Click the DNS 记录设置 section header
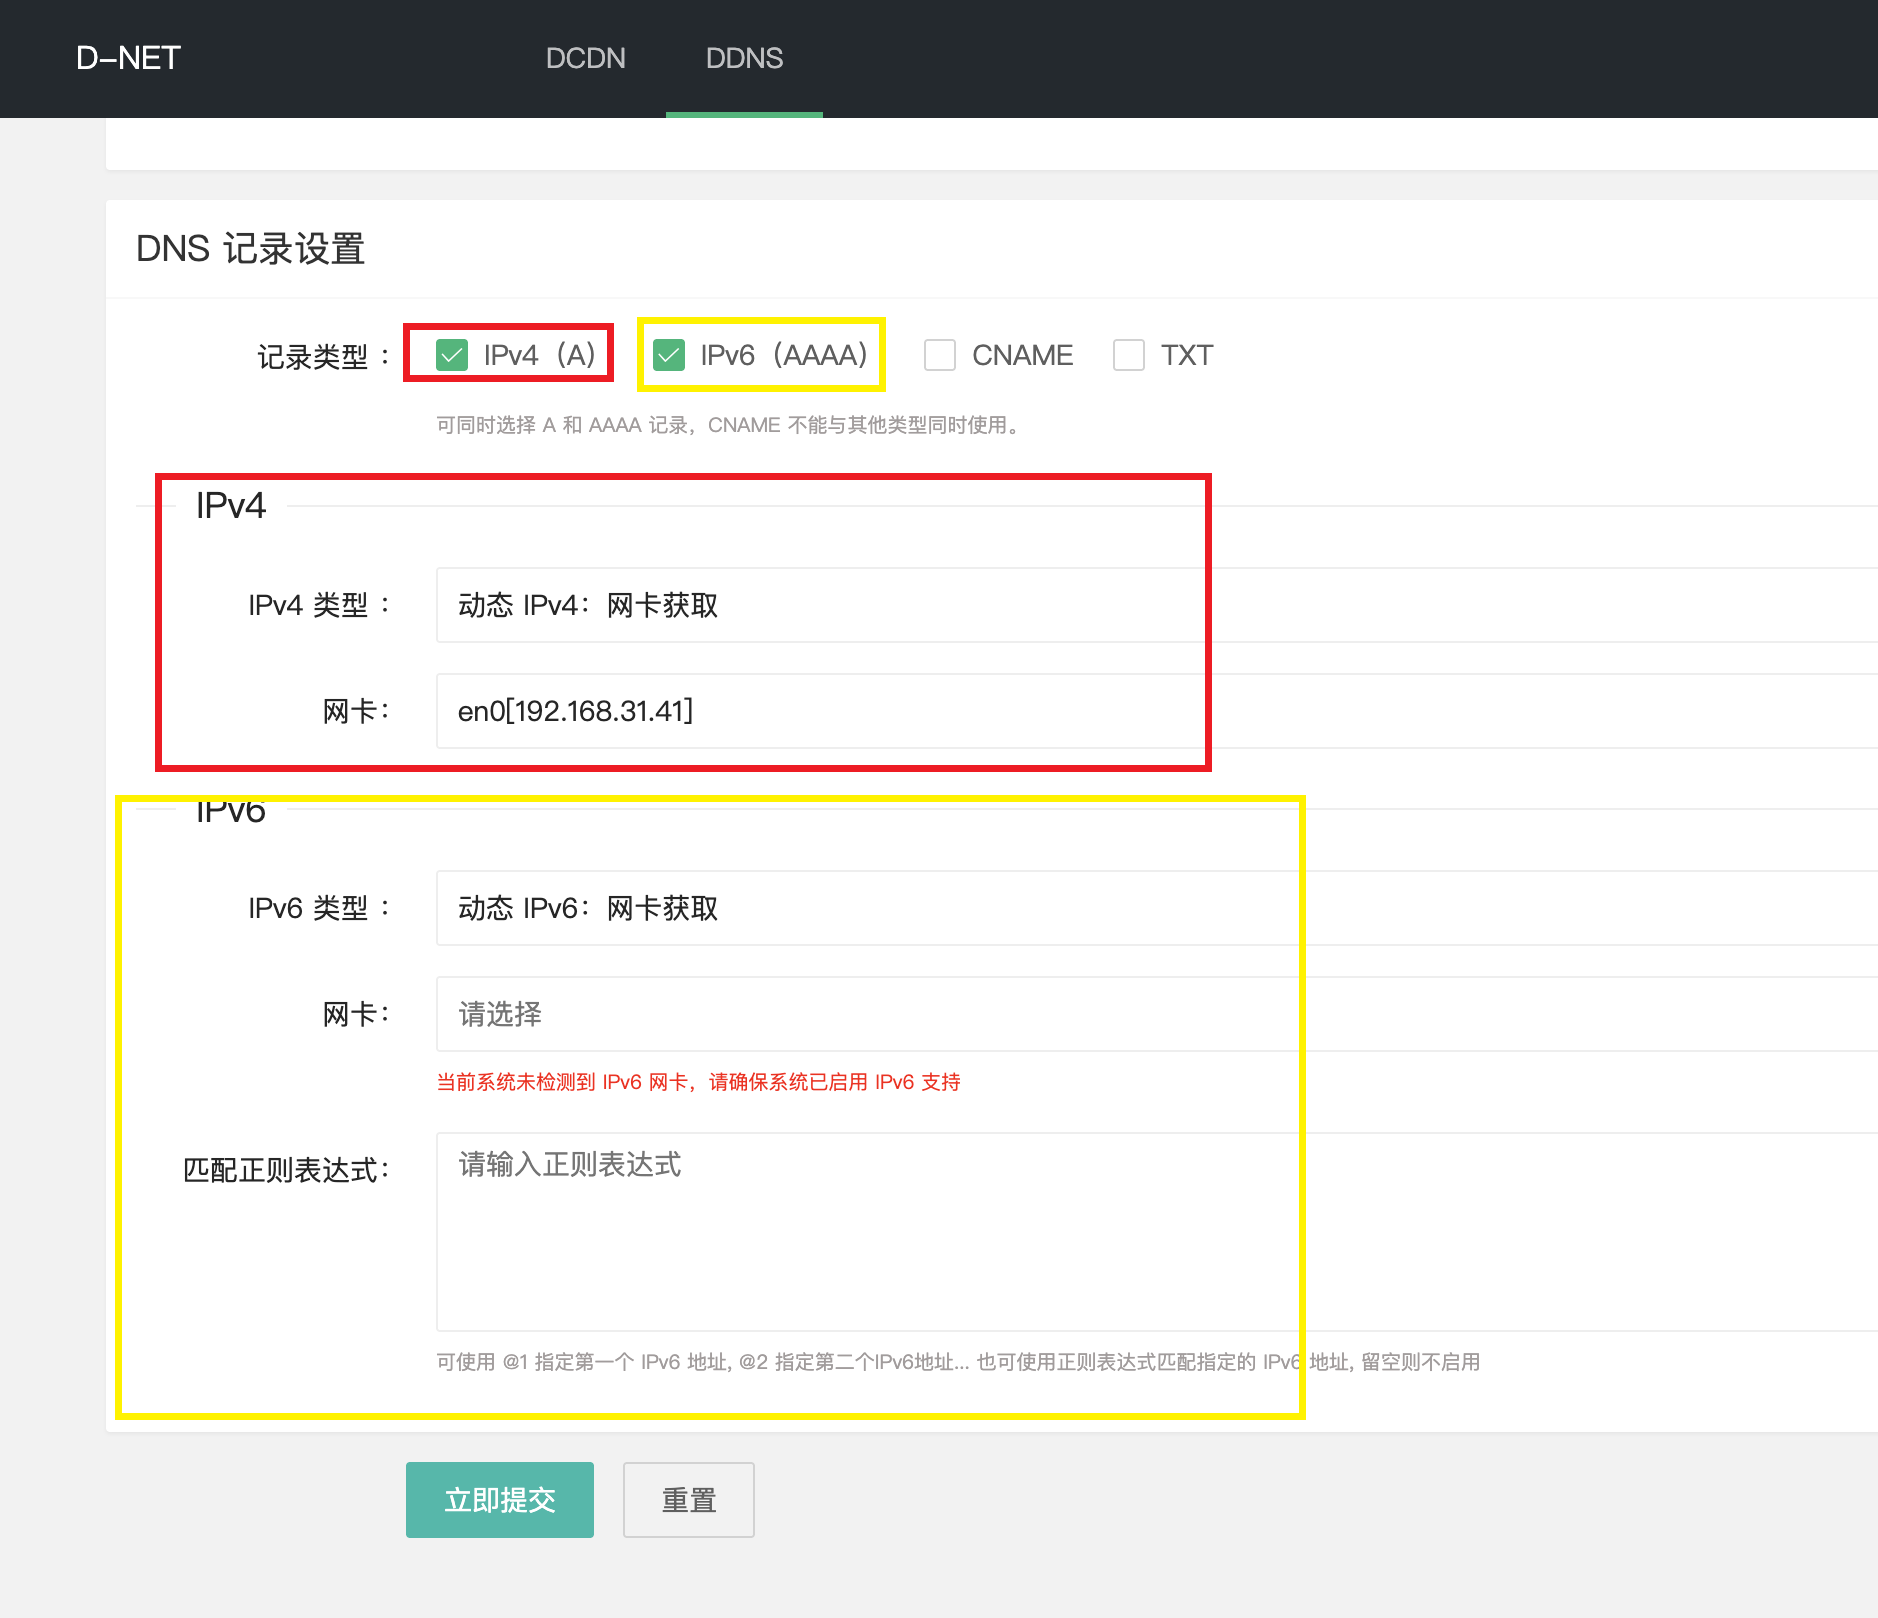1878x1618 pixels. (251, 249)
